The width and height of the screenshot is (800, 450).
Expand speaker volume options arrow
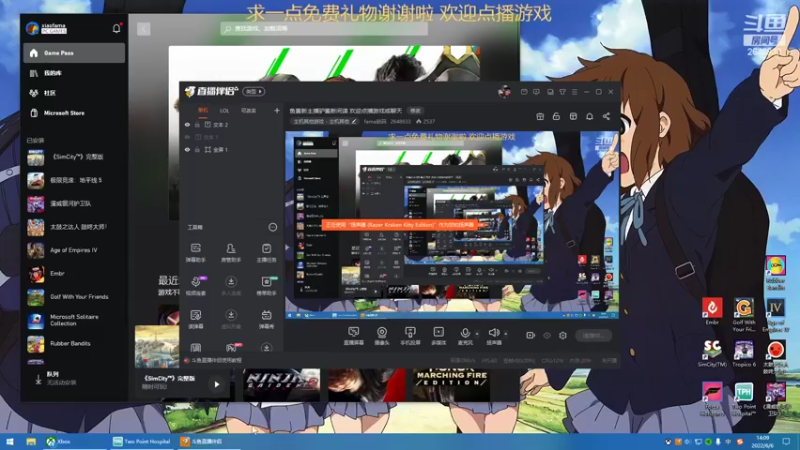(506, 334)
